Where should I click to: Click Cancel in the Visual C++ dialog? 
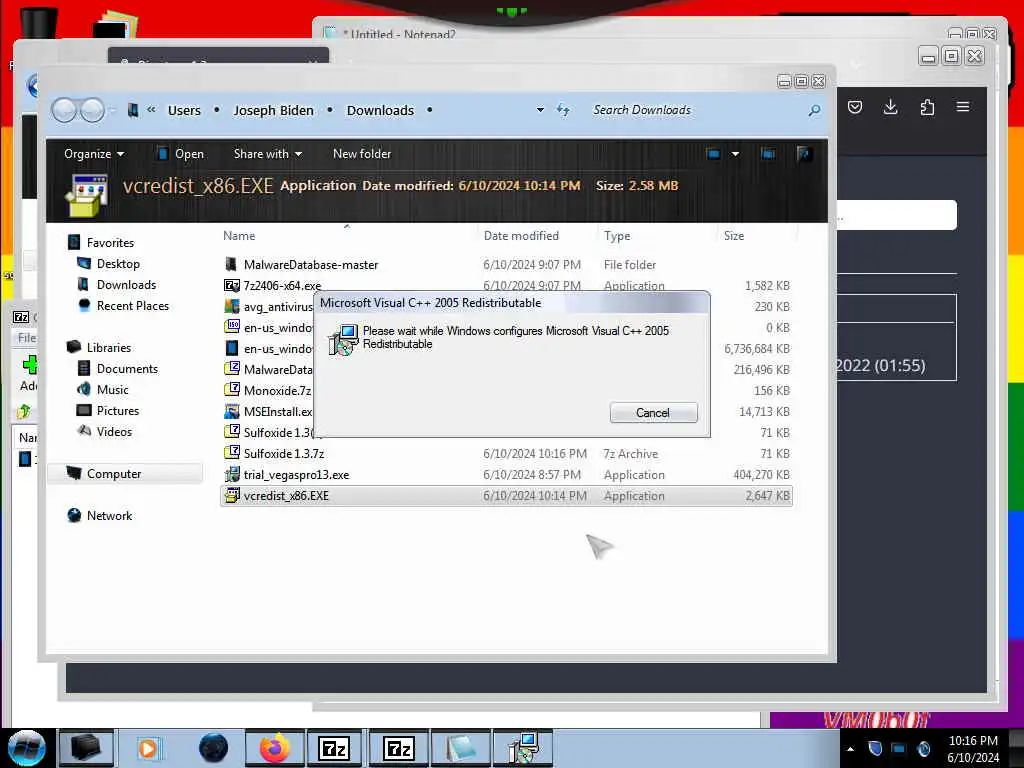[653, 413]
